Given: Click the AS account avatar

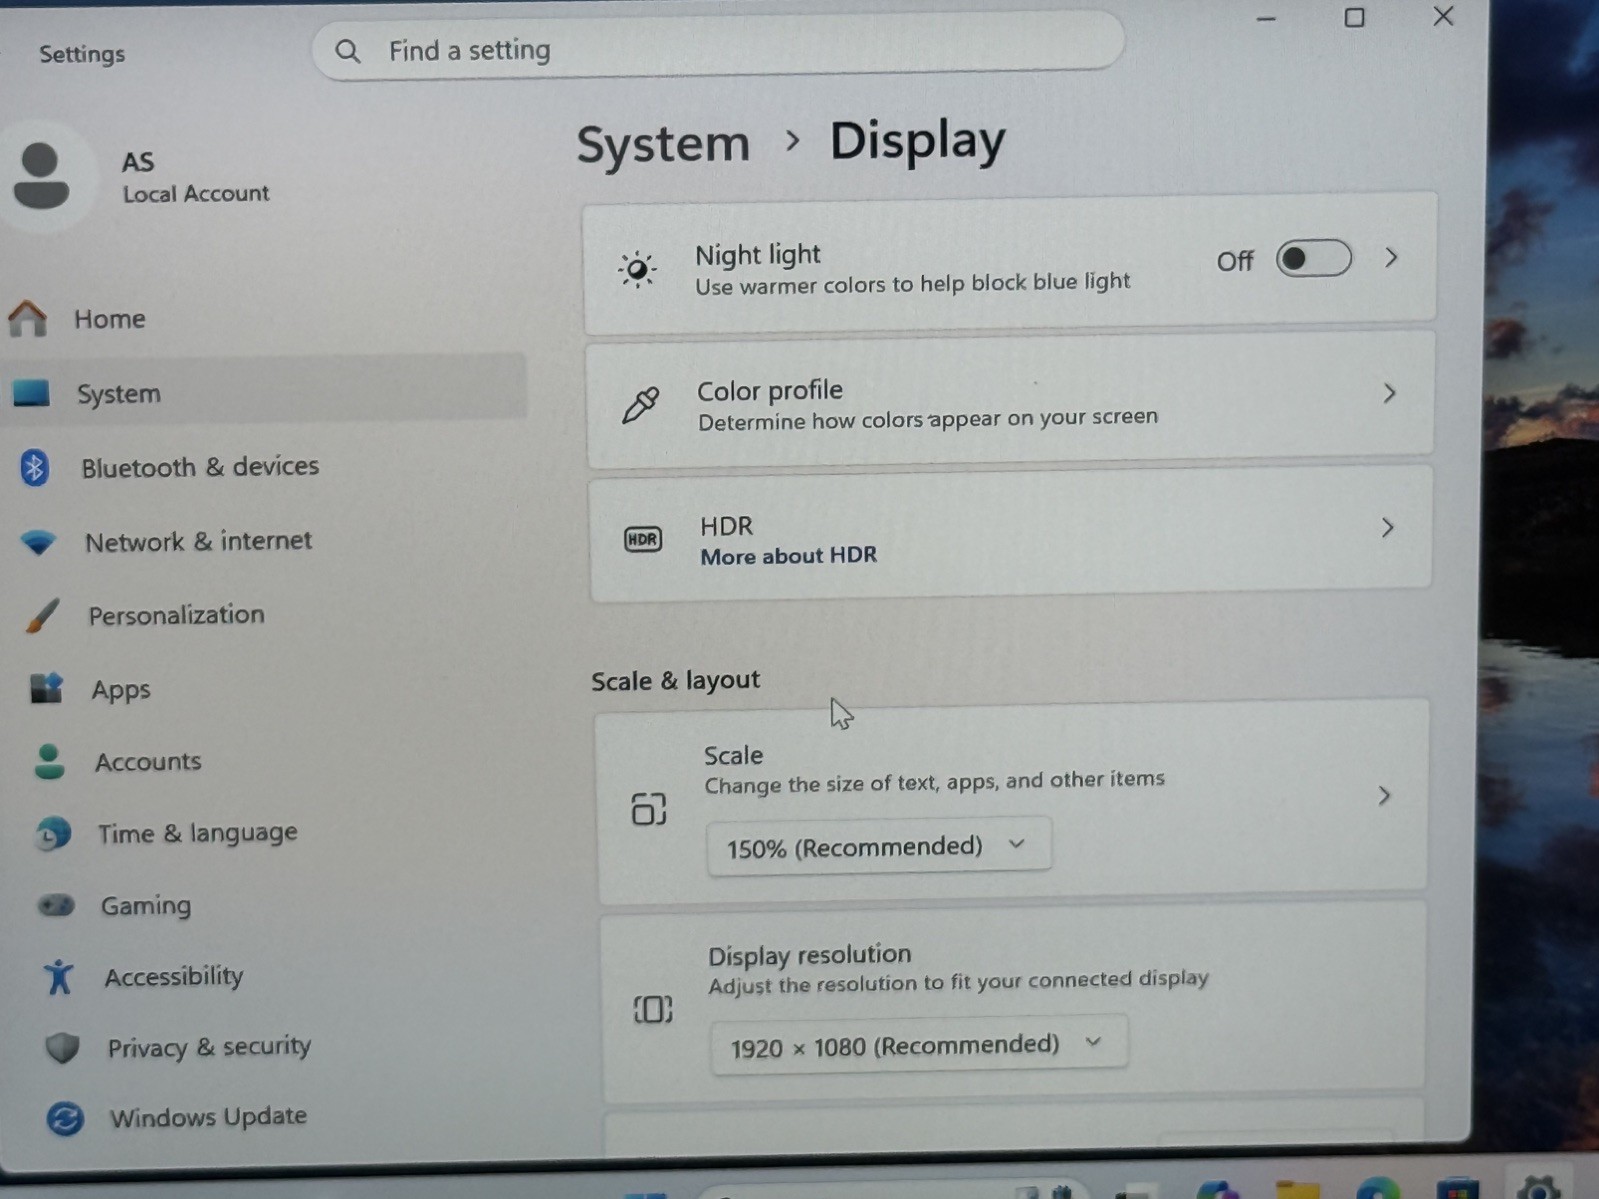Looking at the screenshot, I should pyautogui.click(x=41, y=176).
